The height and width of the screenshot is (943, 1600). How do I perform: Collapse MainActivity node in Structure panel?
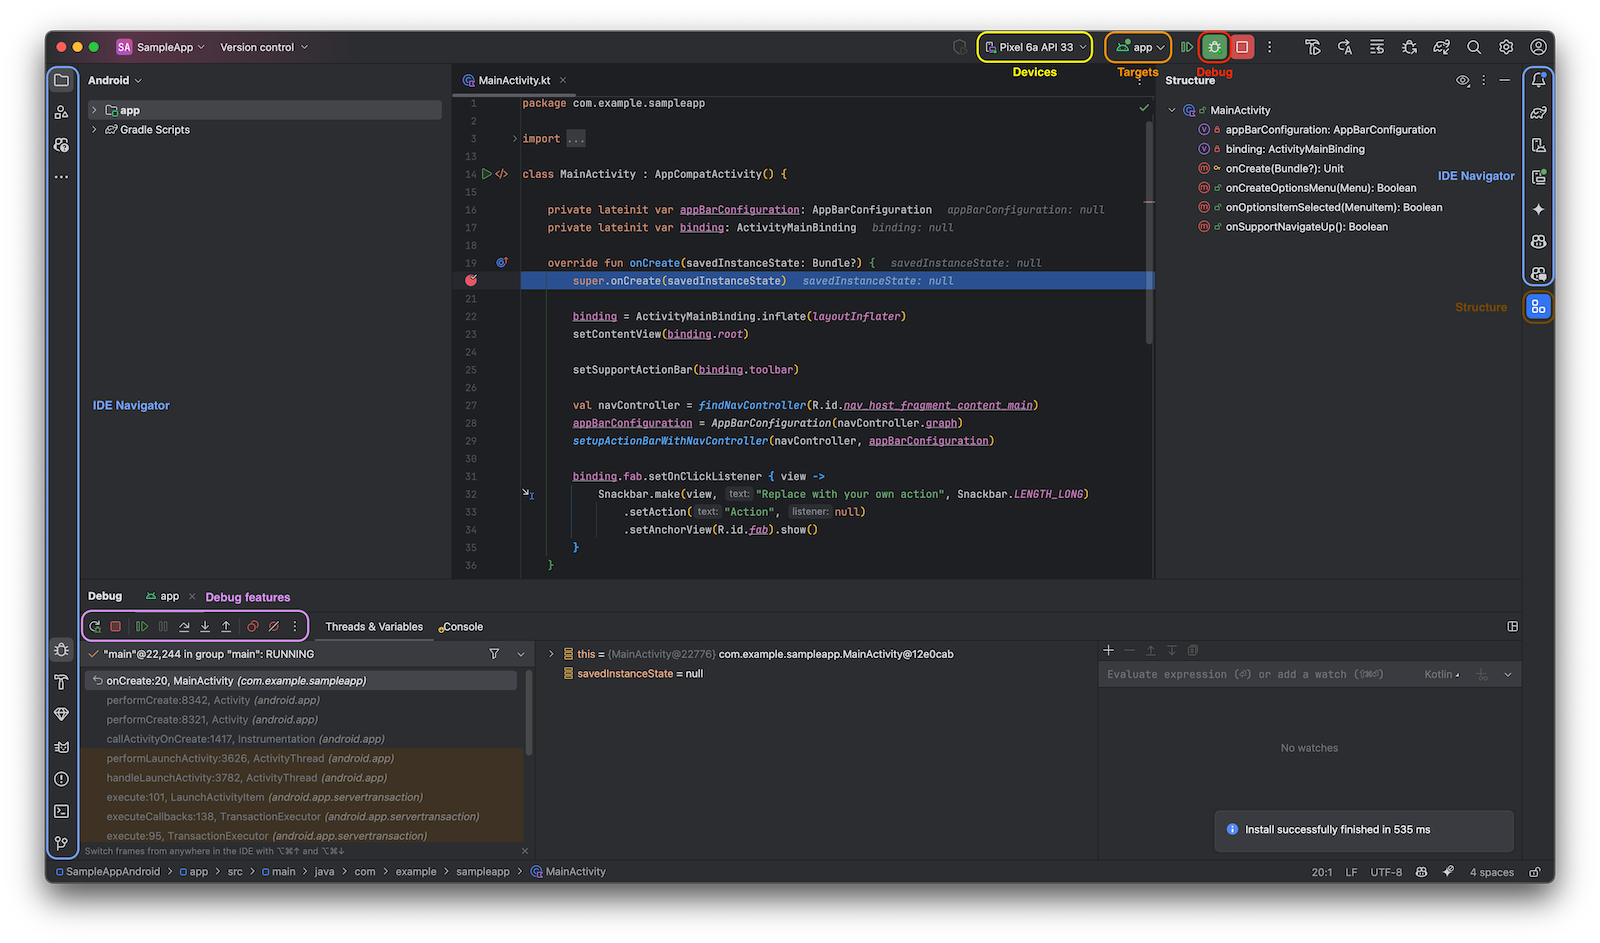coord(1172,110)
